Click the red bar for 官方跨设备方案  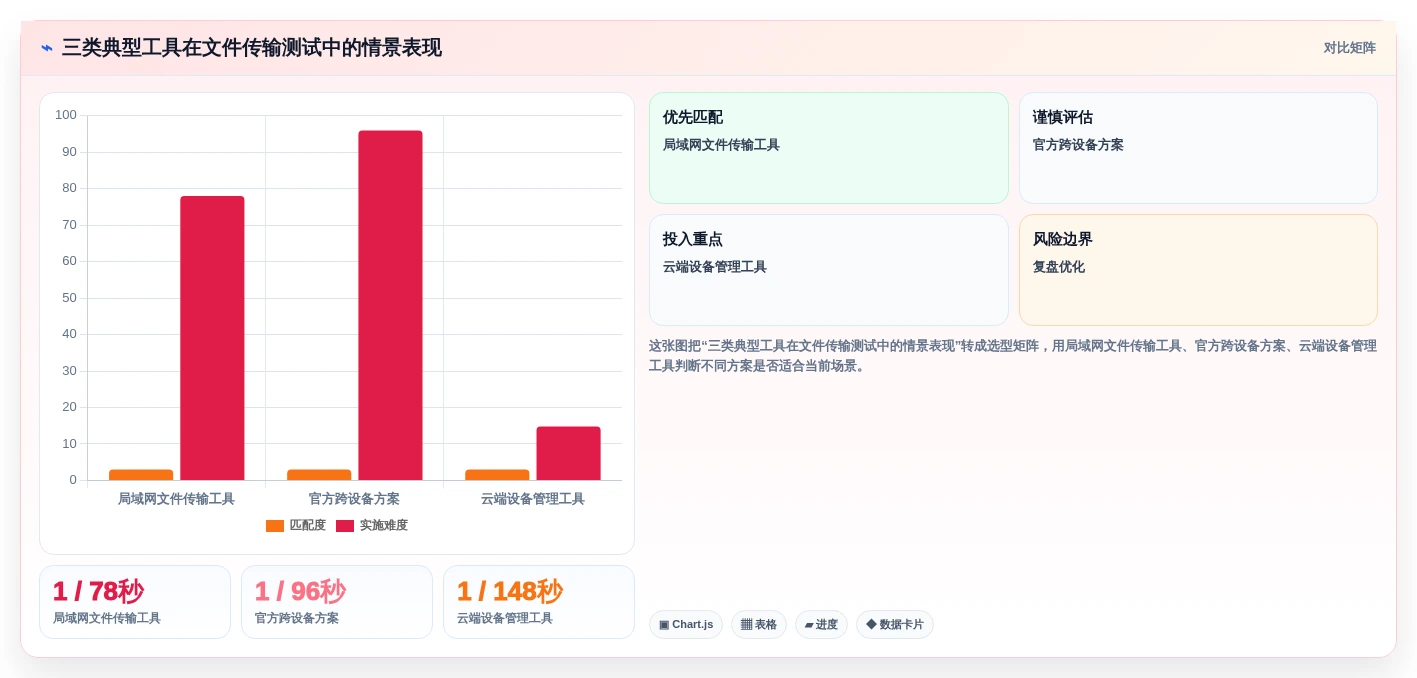pos(390,305)
